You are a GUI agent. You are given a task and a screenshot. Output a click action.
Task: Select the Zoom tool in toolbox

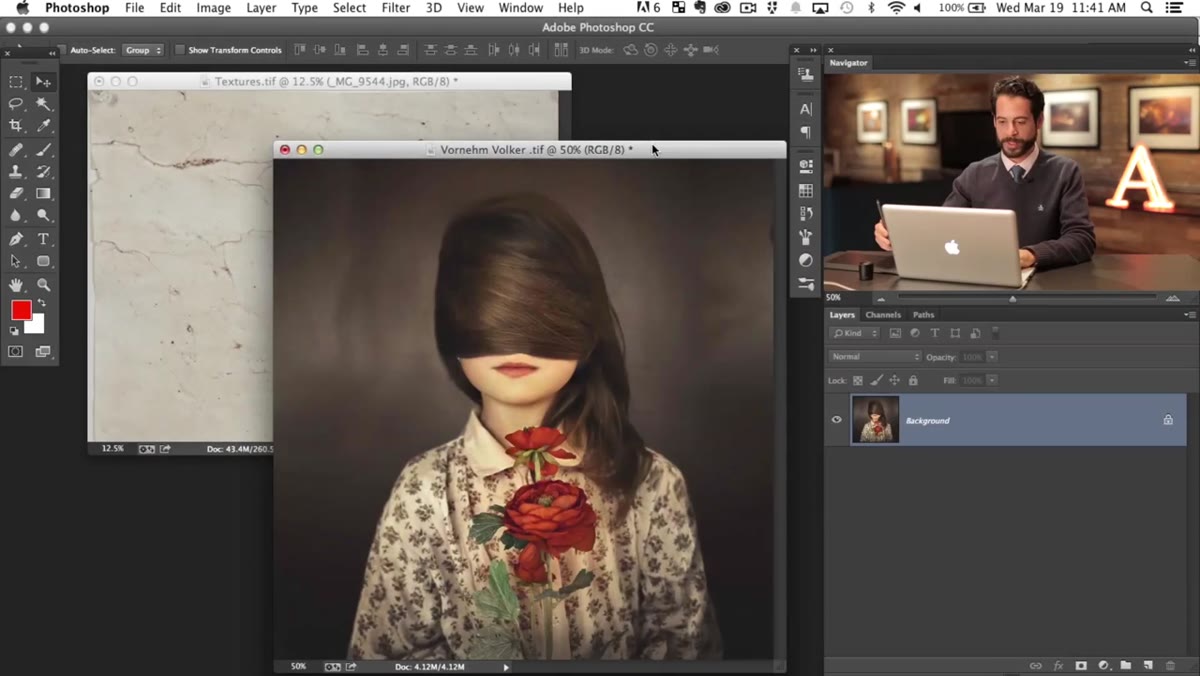(x=43, y=285)
